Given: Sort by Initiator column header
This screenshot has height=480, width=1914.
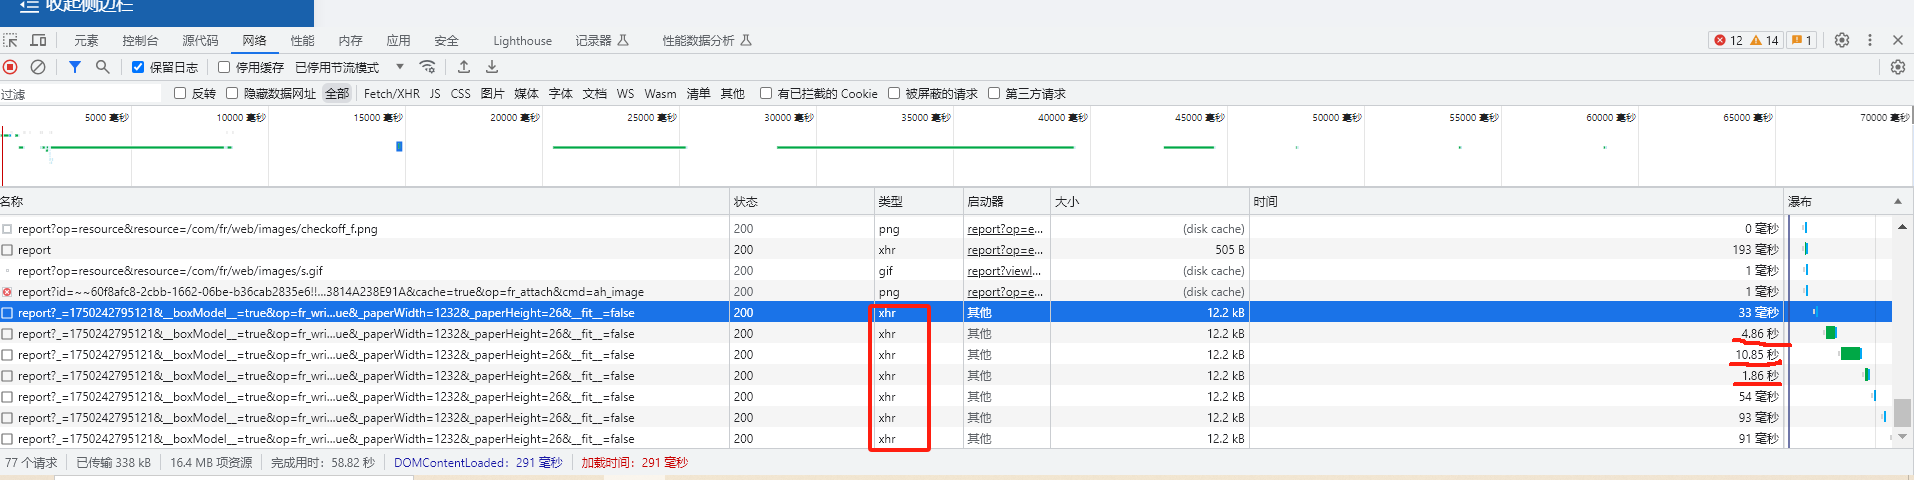Looking at the screenshot, I should coord(1006,201).
